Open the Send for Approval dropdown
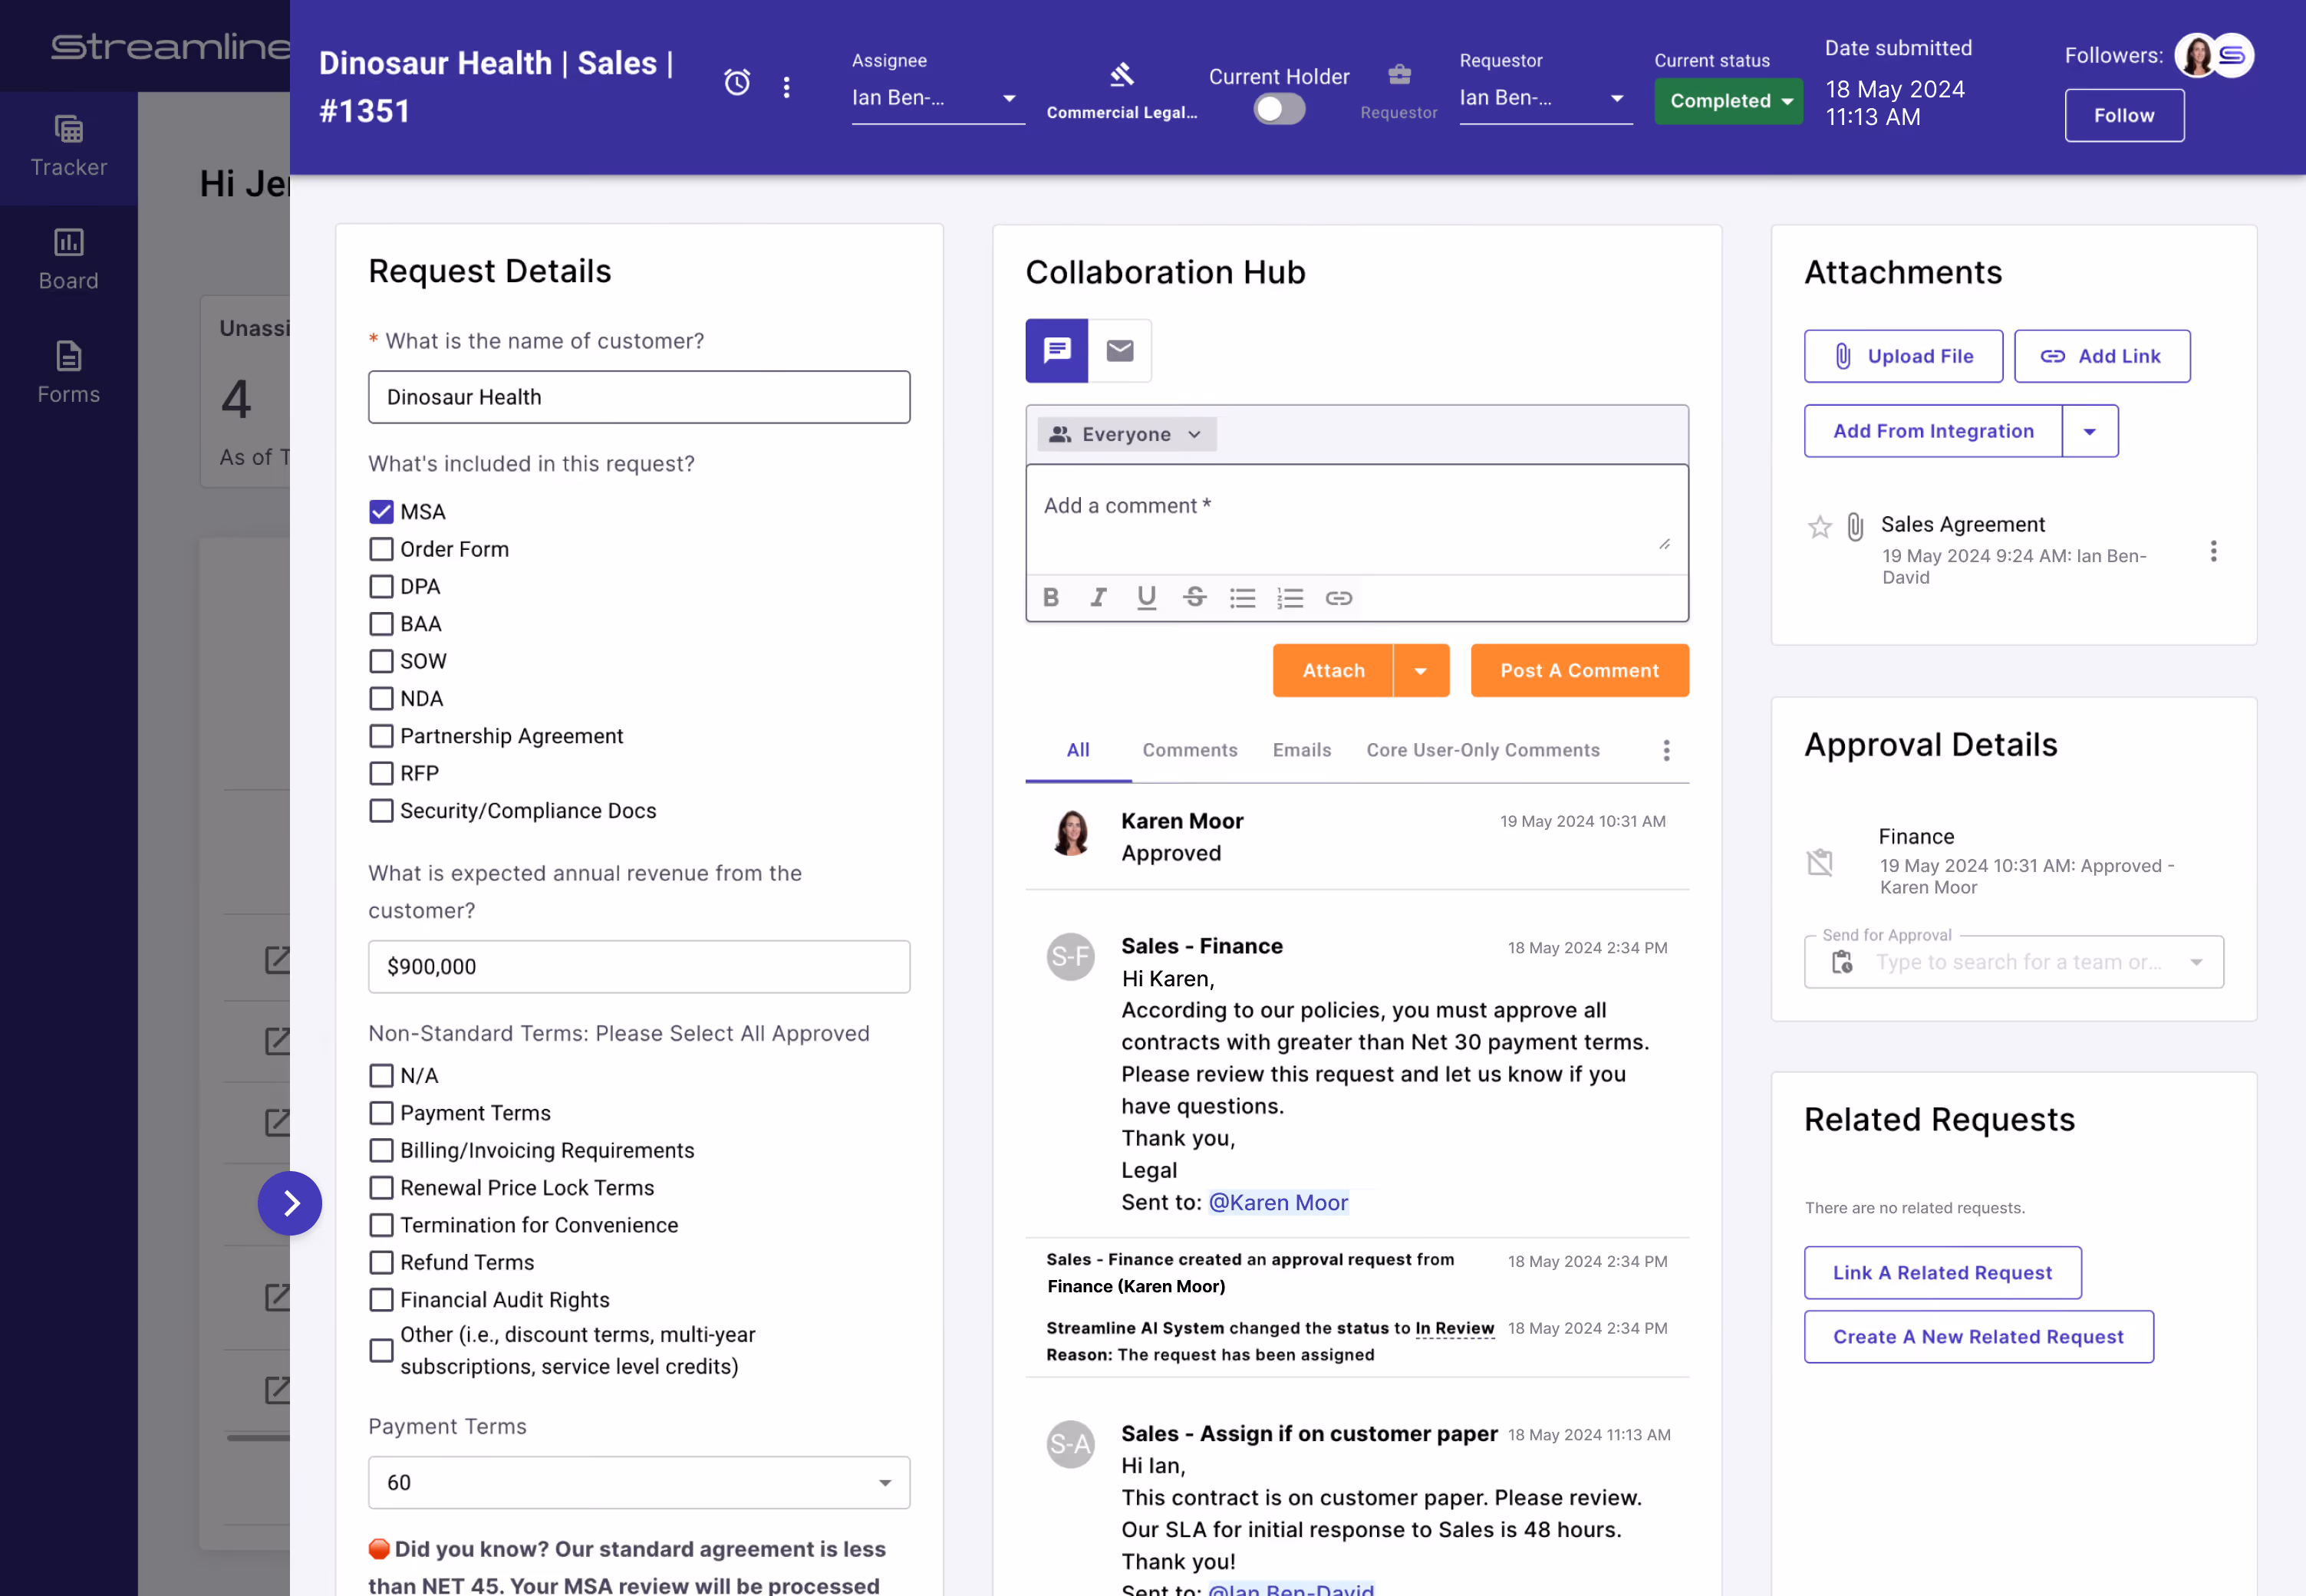Image resolution: width=2306 pixels, height=1596 pixels. pyautogui.click(x=2014, y=962)
